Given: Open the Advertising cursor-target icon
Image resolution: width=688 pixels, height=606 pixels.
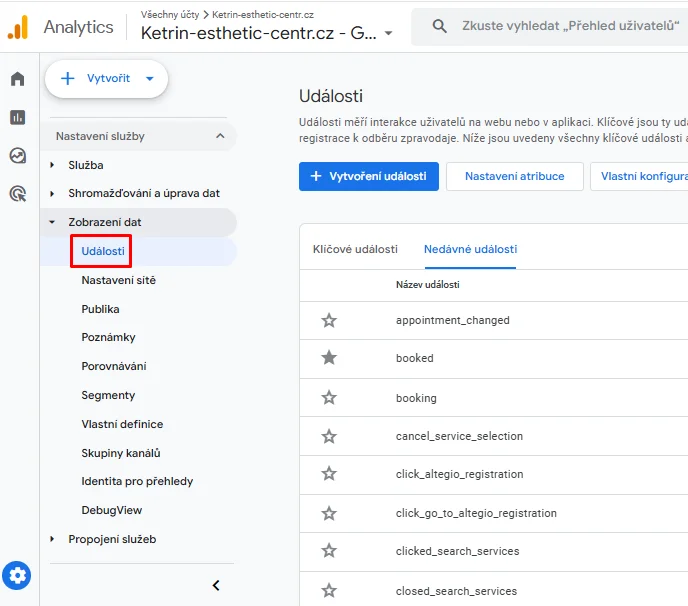Looking at the screenshot, I should pyautogui.click(x=18, y=194).
